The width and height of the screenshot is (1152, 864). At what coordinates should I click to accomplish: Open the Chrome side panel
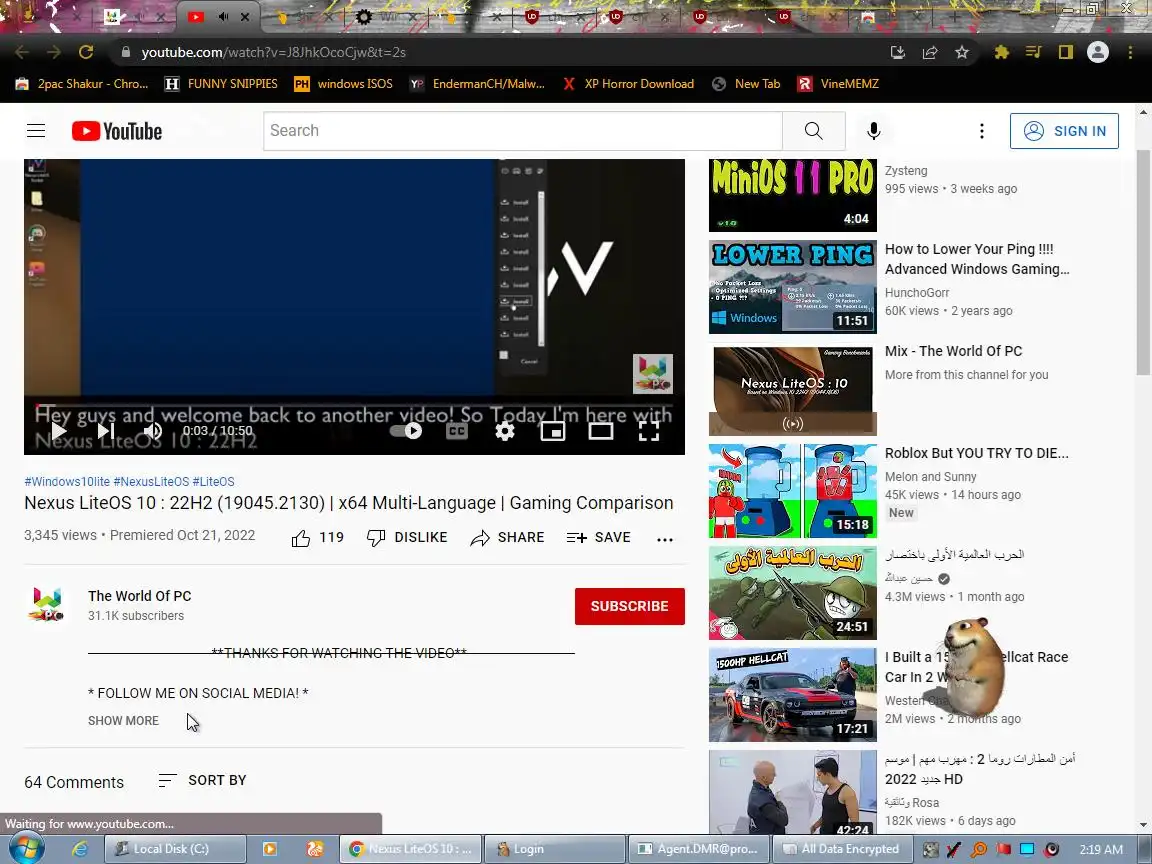click(1066, 52)
